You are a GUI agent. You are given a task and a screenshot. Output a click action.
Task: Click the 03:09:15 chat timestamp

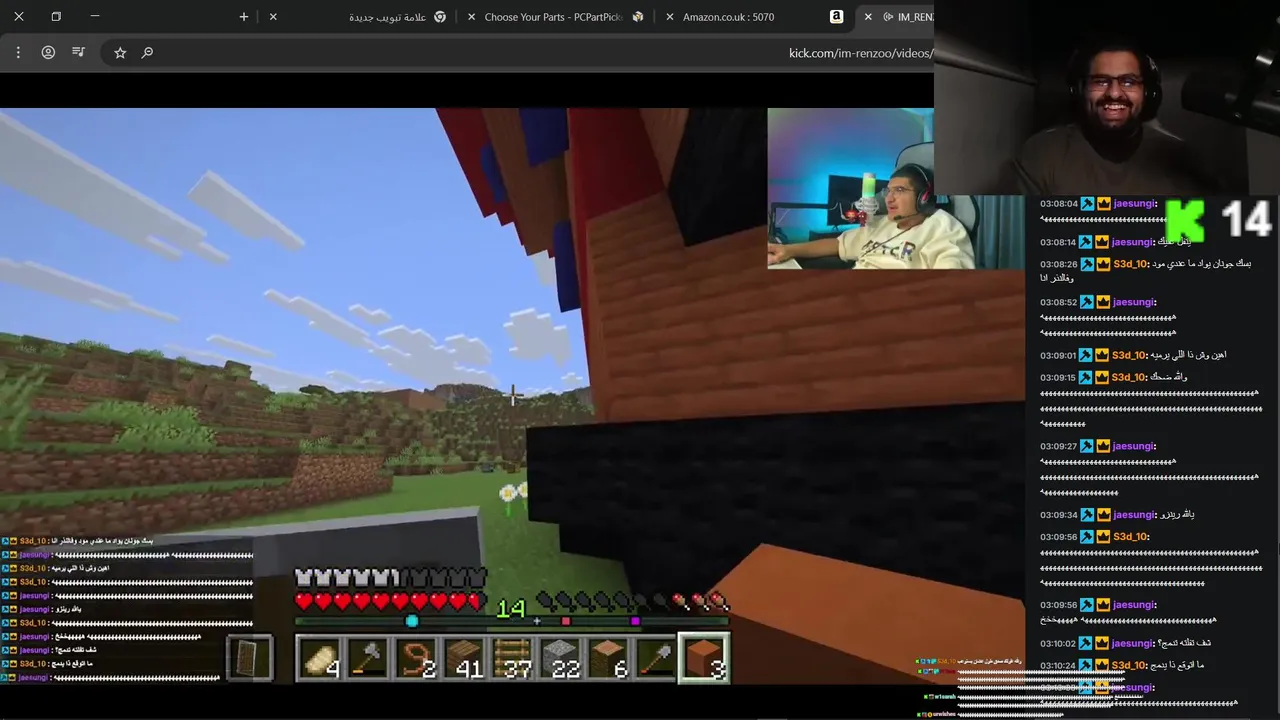(1058, 377)
